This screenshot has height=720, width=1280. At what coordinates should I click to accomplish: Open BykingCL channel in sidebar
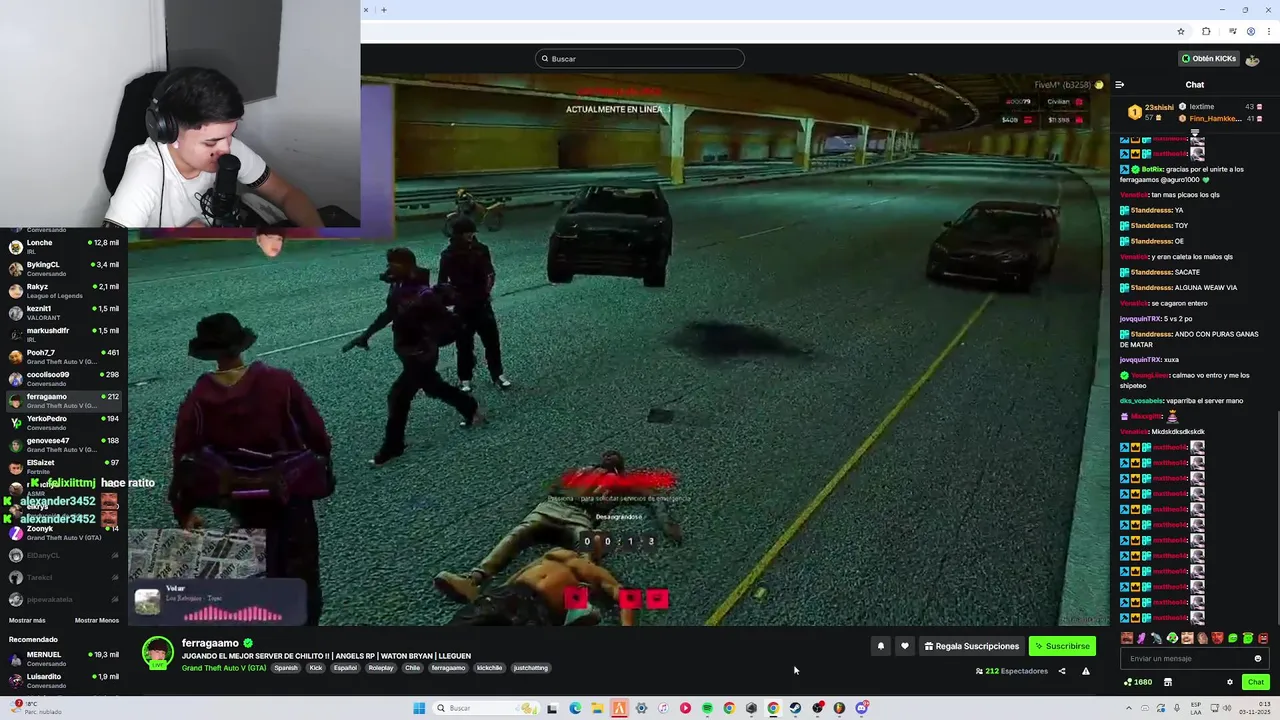click(x=64, y=269)
